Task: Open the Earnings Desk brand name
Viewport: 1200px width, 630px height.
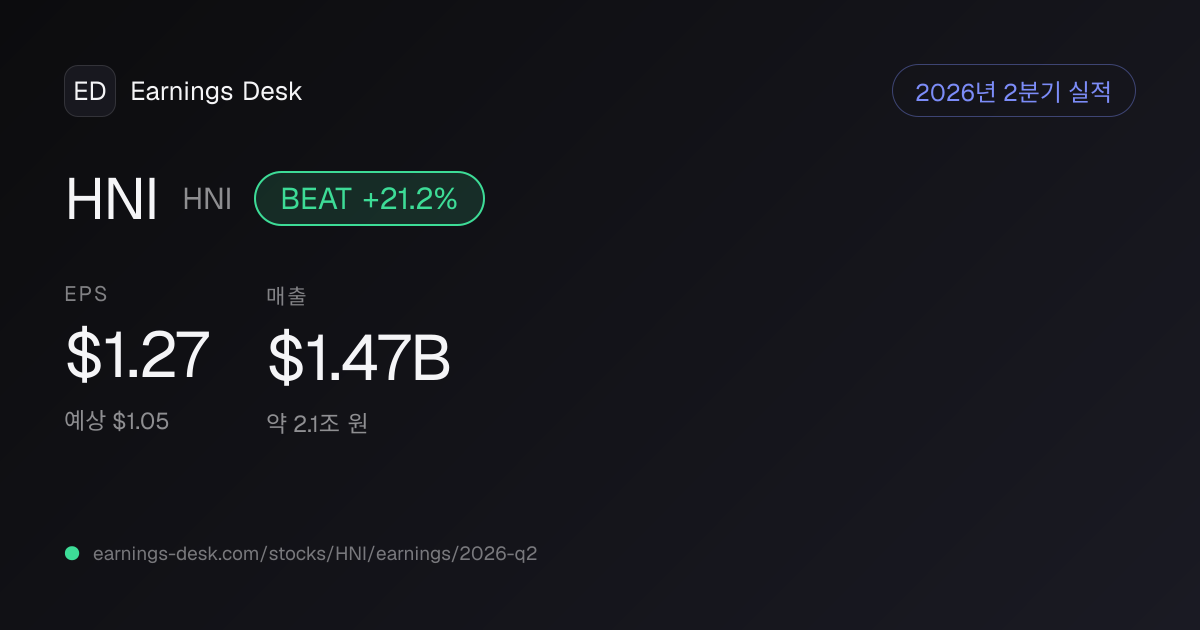Action: [216, 92]
